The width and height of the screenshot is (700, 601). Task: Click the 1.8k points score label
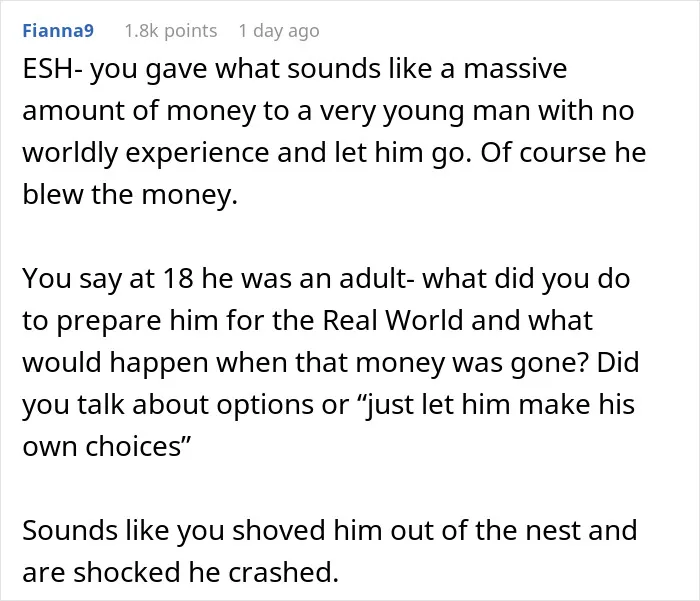[171, 31]
